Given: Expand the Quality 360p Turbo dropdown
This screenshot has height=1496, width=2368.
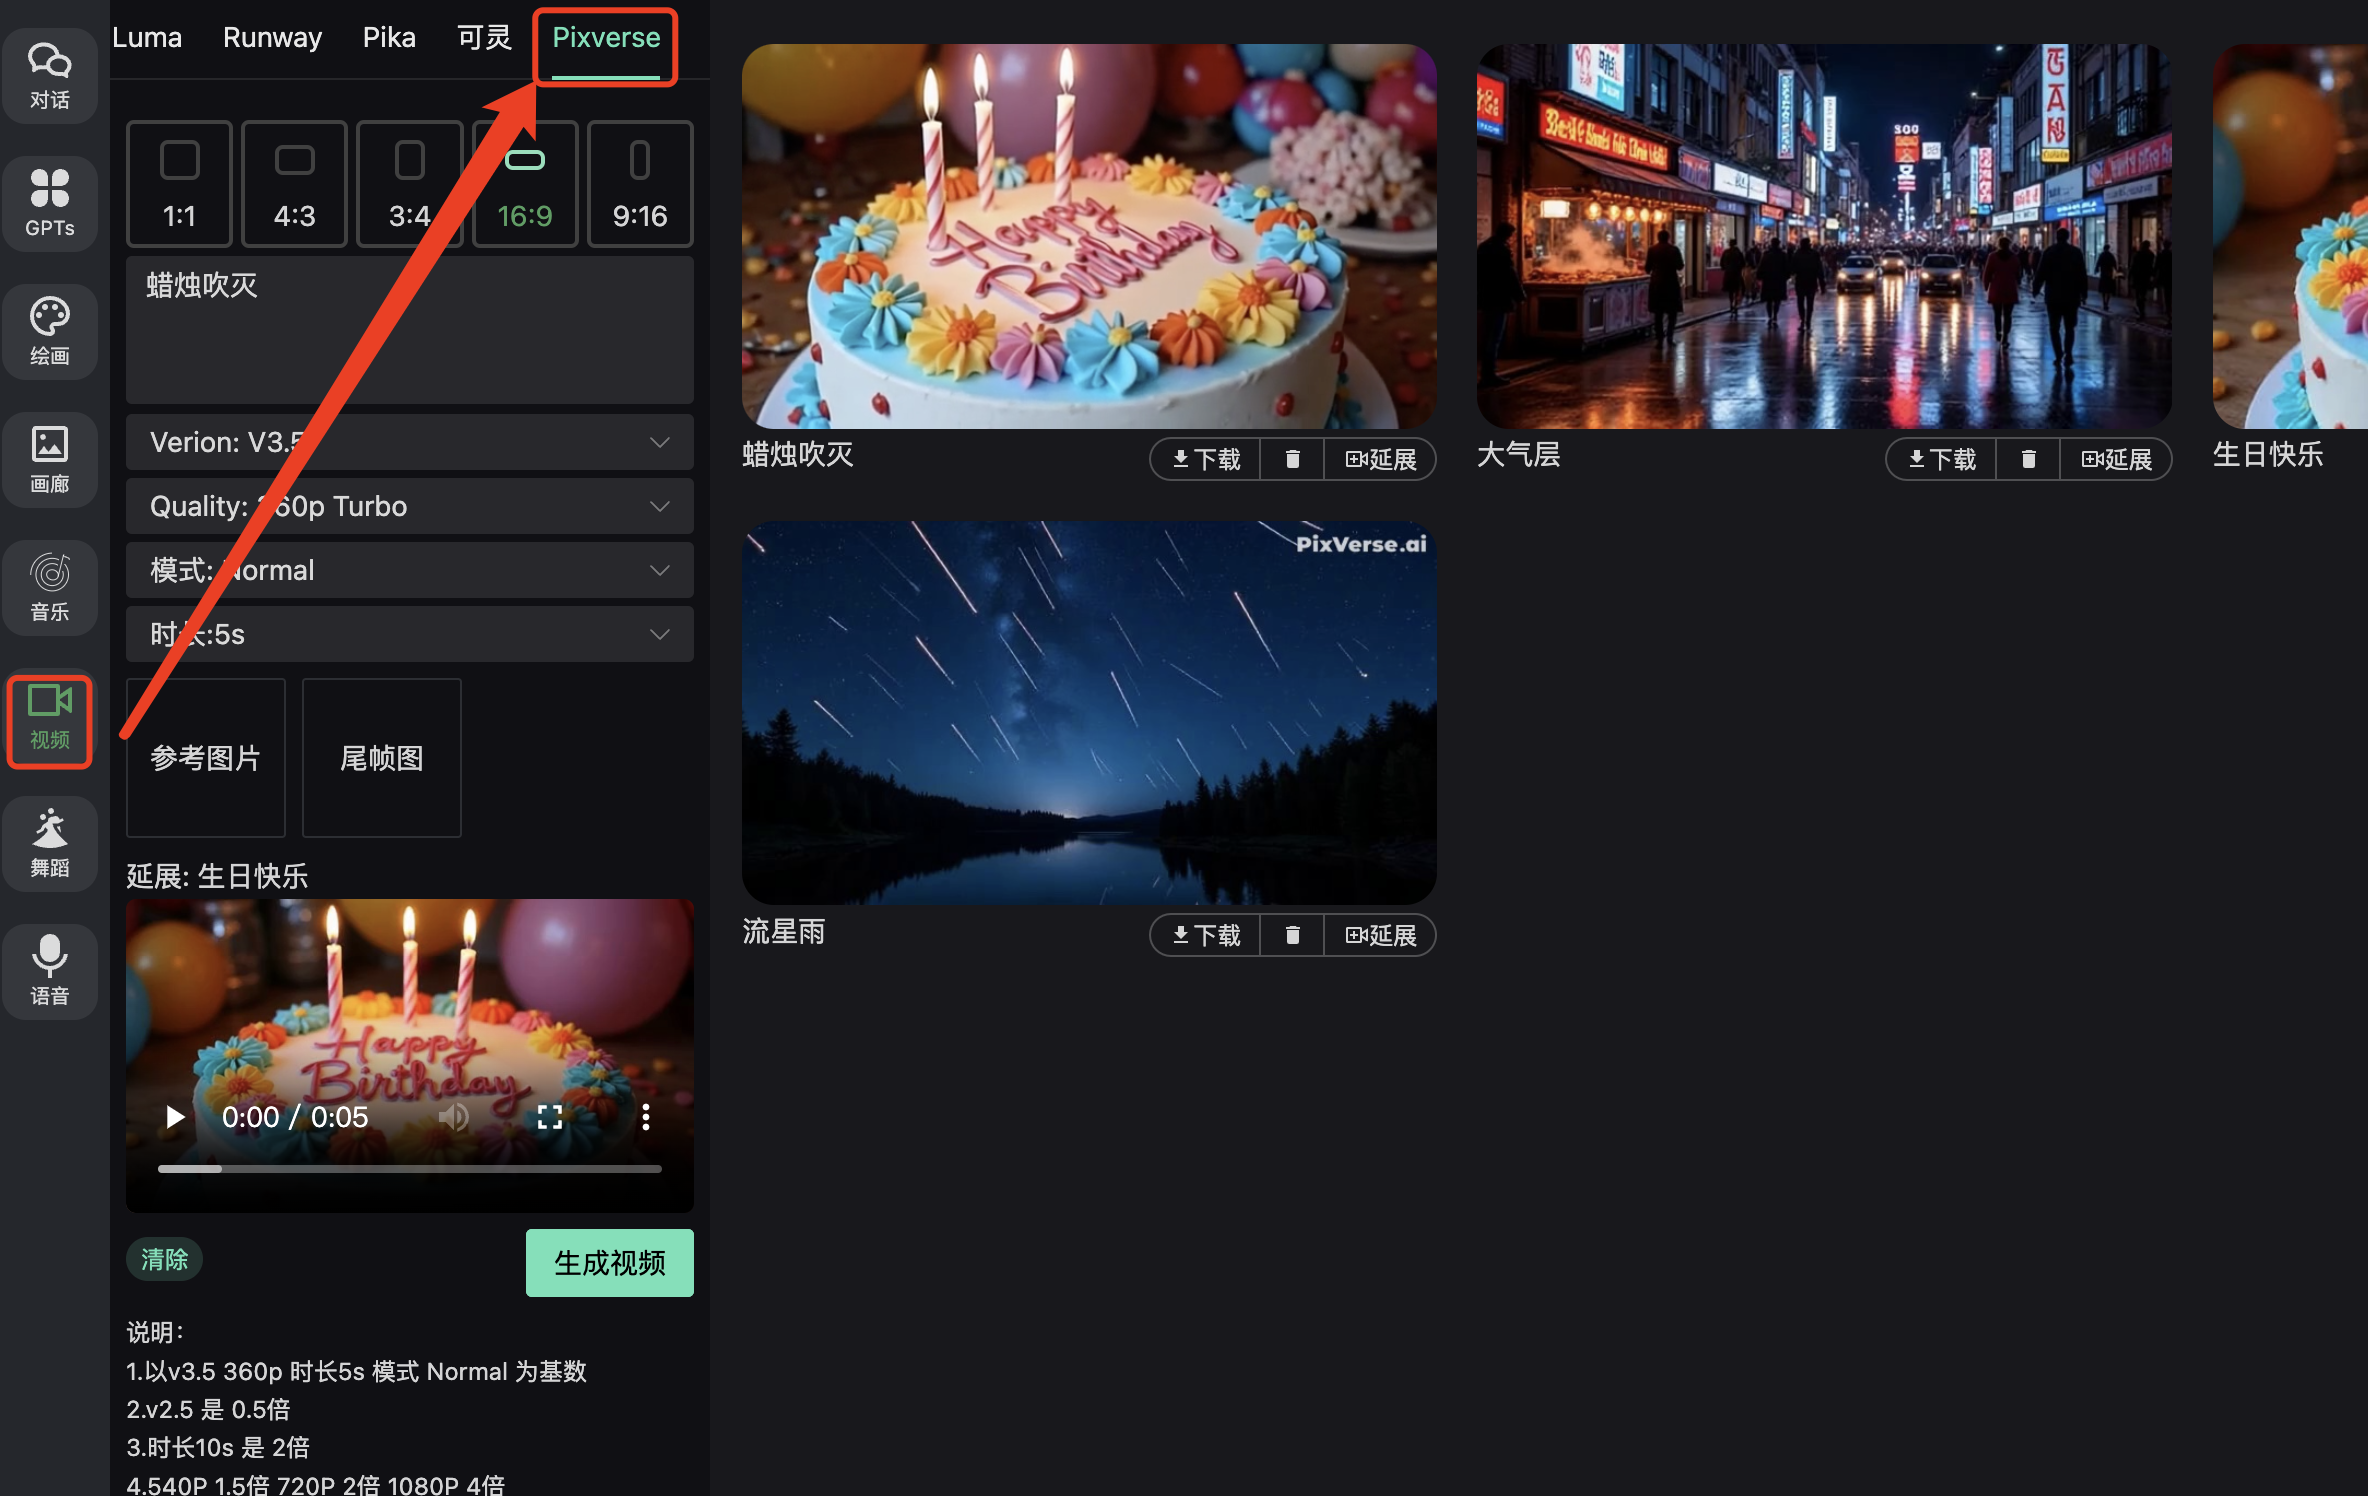Looking at the screenshot, I should pos(409,506).
